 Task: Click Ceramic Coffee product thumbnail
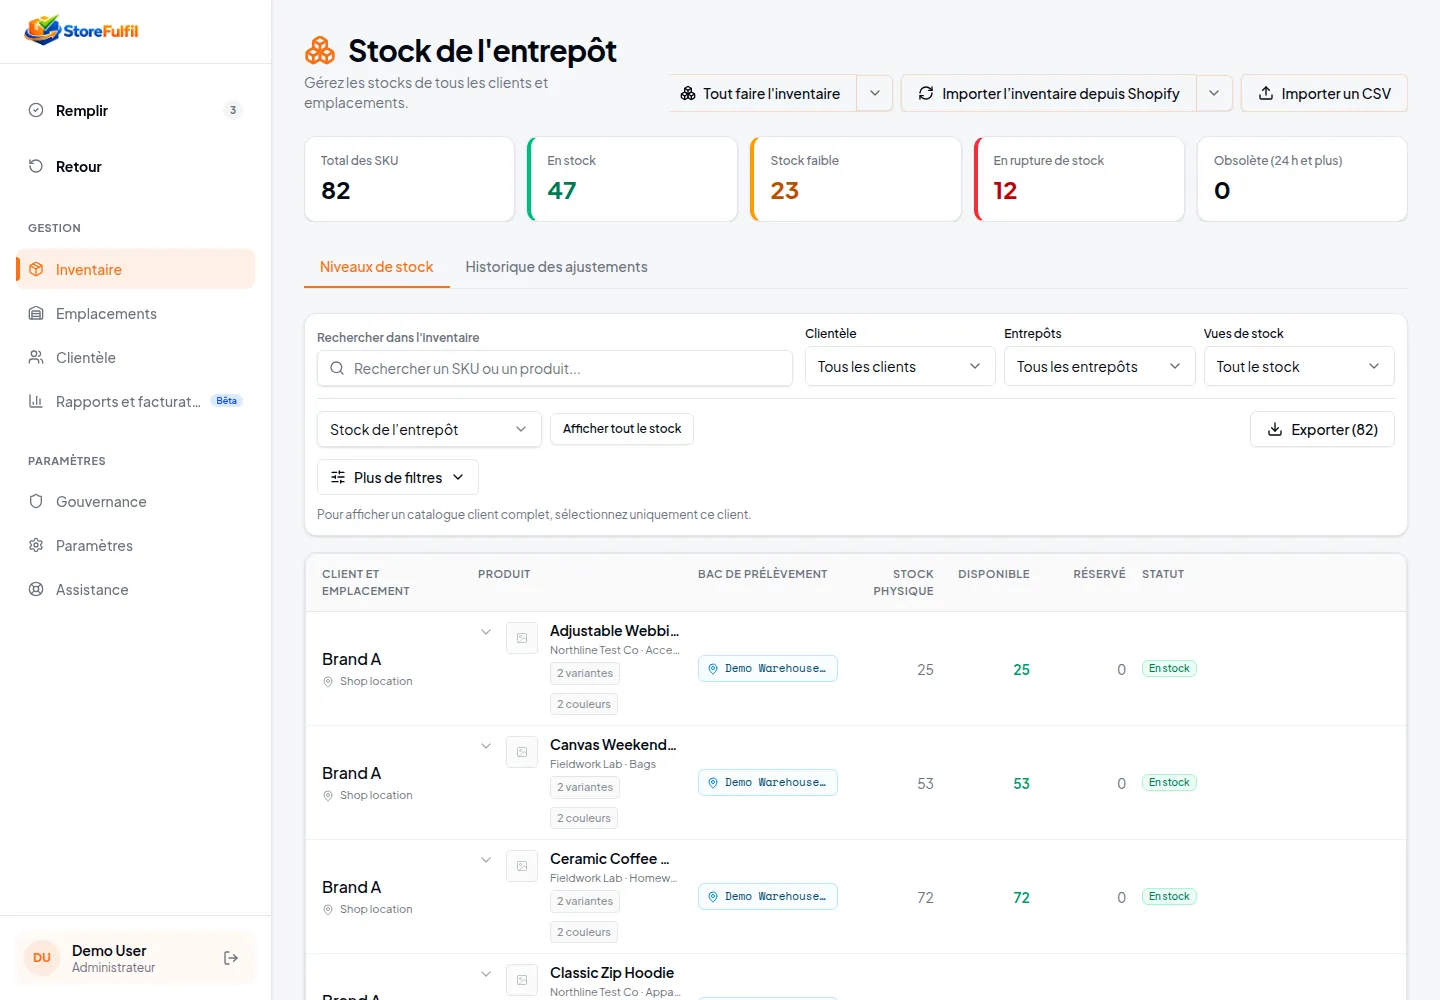pos(522,866)
